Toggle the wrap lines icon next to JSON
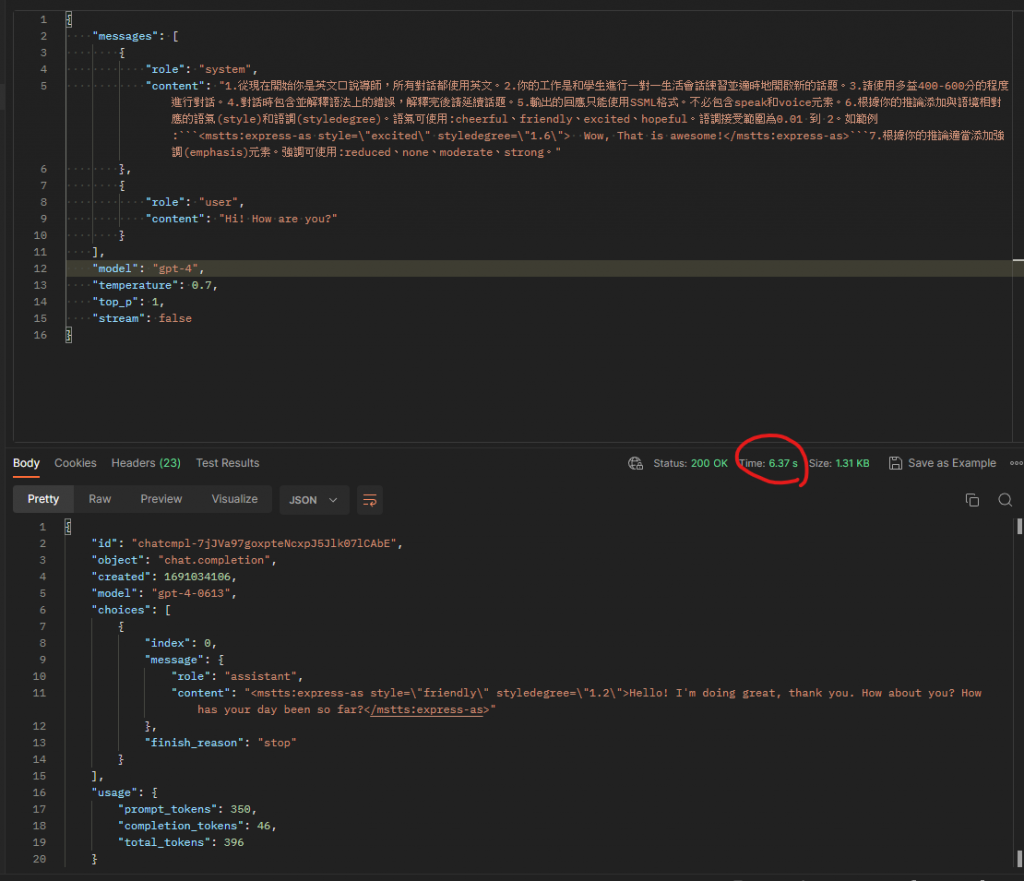This screenshot has width=1024, height=881. click(x=370, y=500)
